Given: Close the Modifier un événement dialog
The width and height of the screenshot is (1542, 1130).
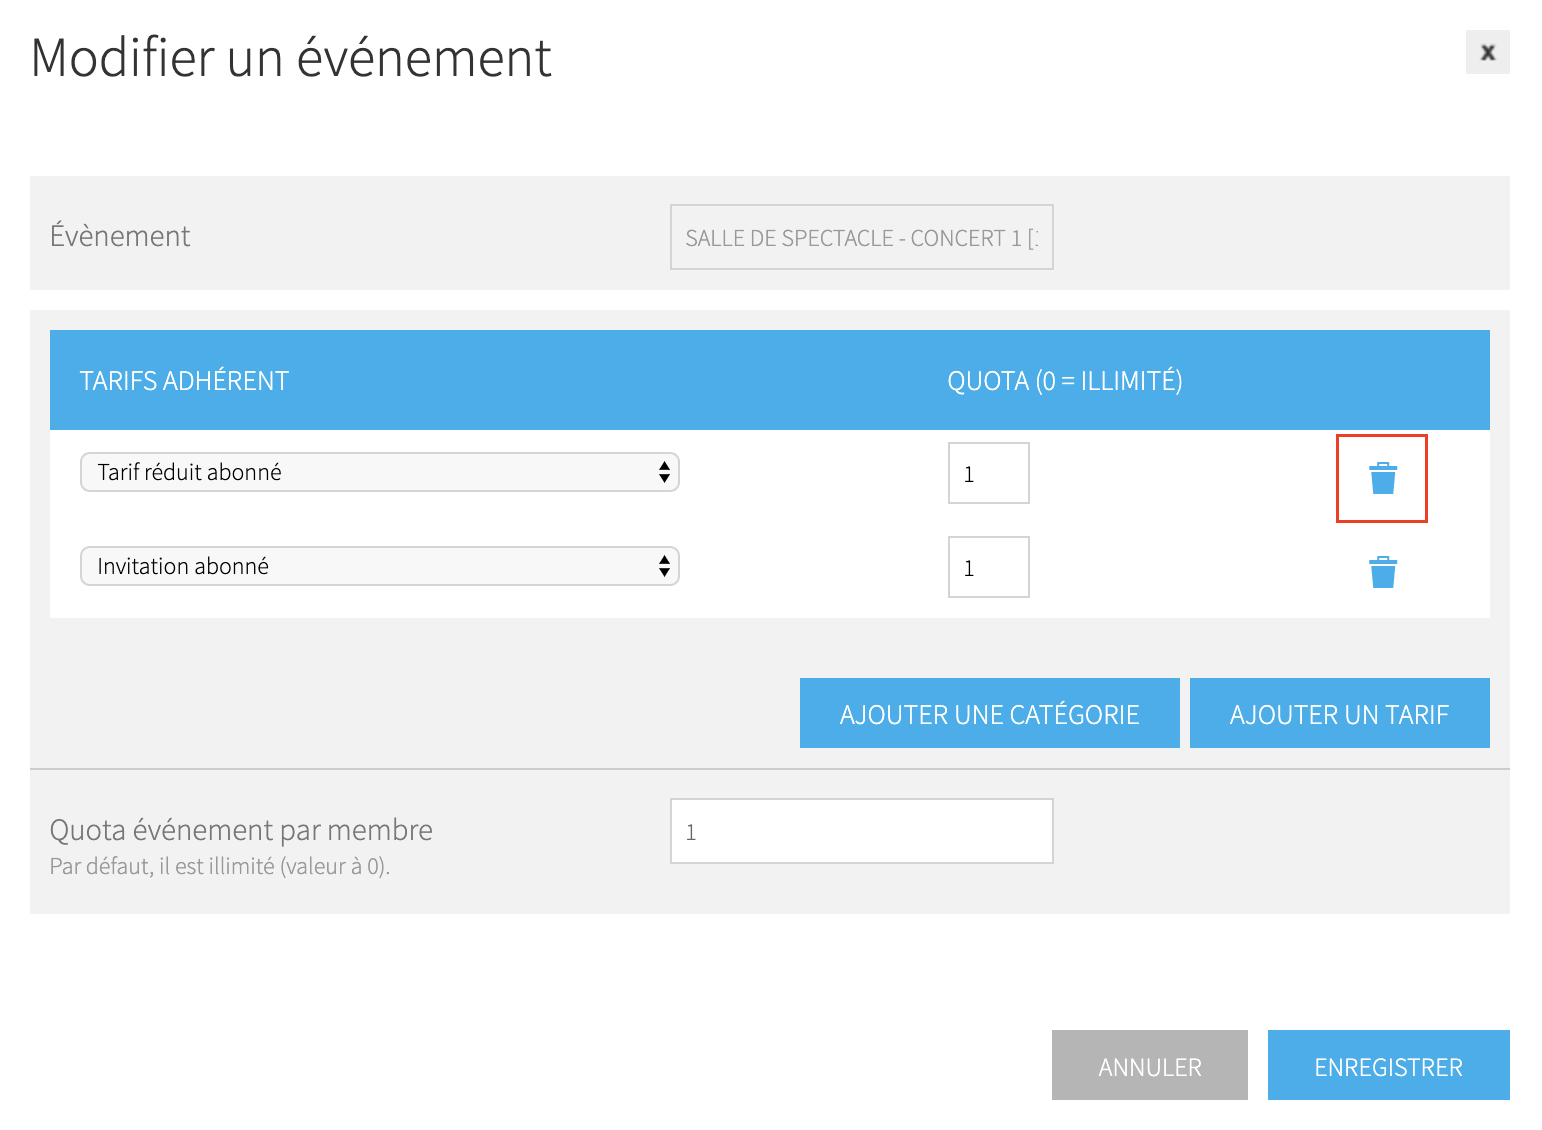Looking at the screenshot, I should point(1487,53).
